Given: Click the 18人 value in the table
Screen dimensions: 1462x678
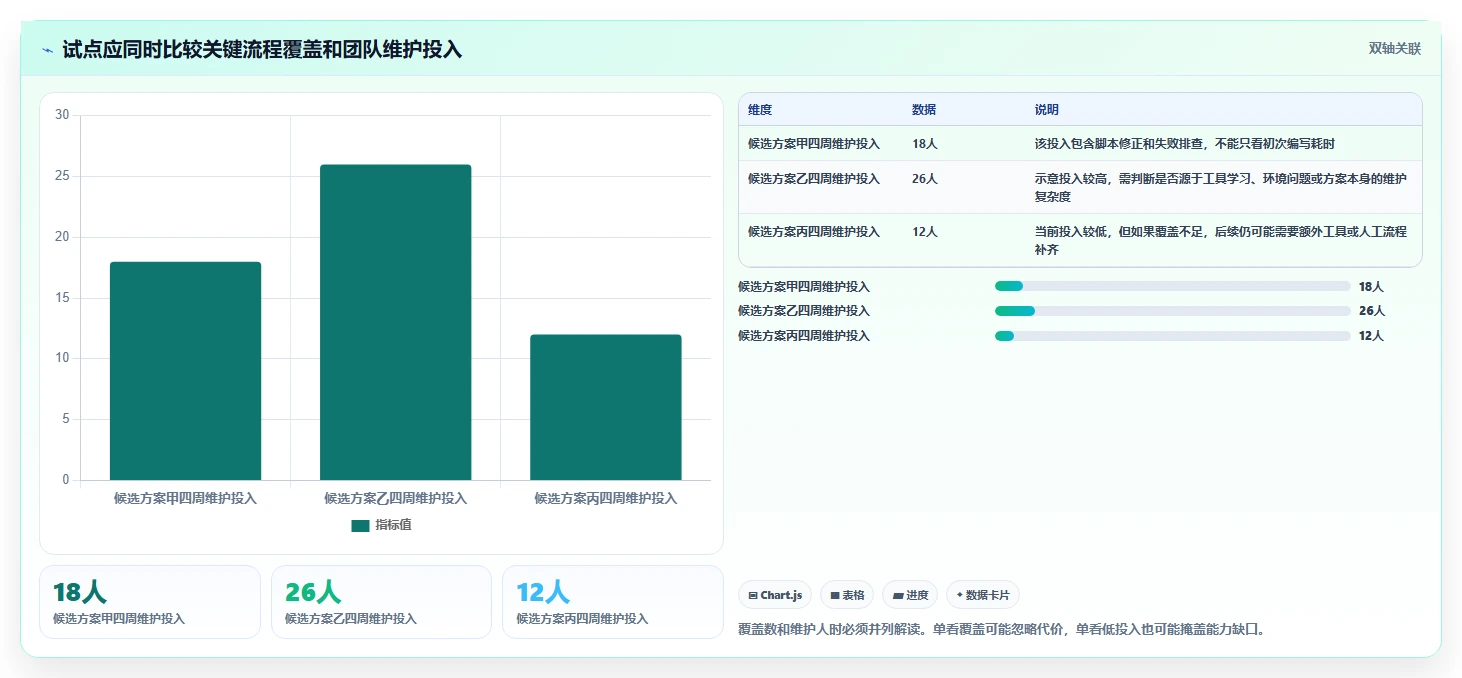Looking at the screenshot, I should pos(925,144).
